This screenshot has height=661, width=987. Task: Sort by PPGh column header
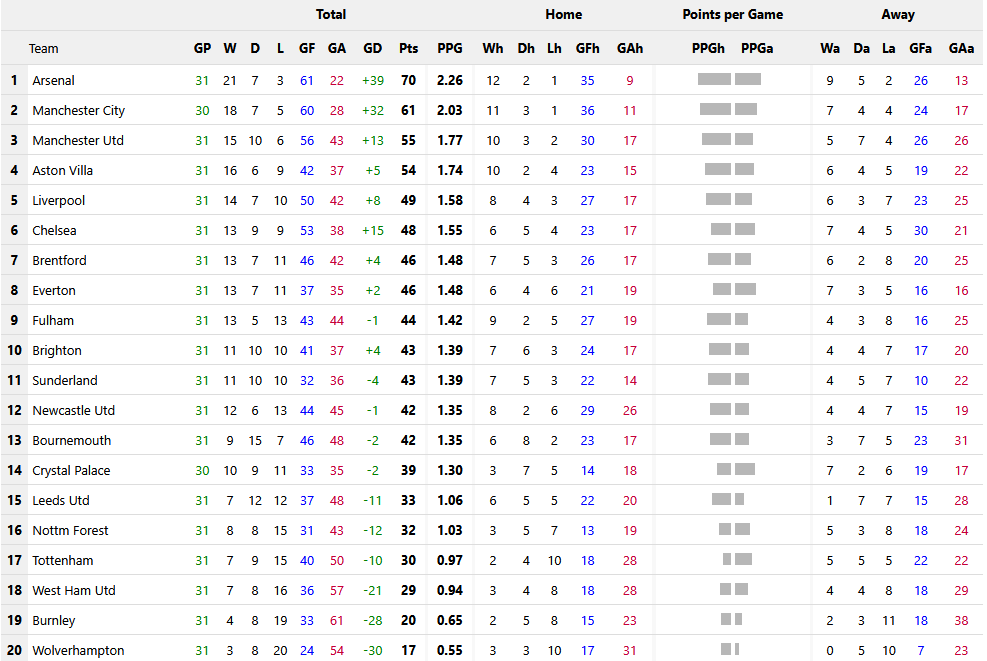click(708, 48)
